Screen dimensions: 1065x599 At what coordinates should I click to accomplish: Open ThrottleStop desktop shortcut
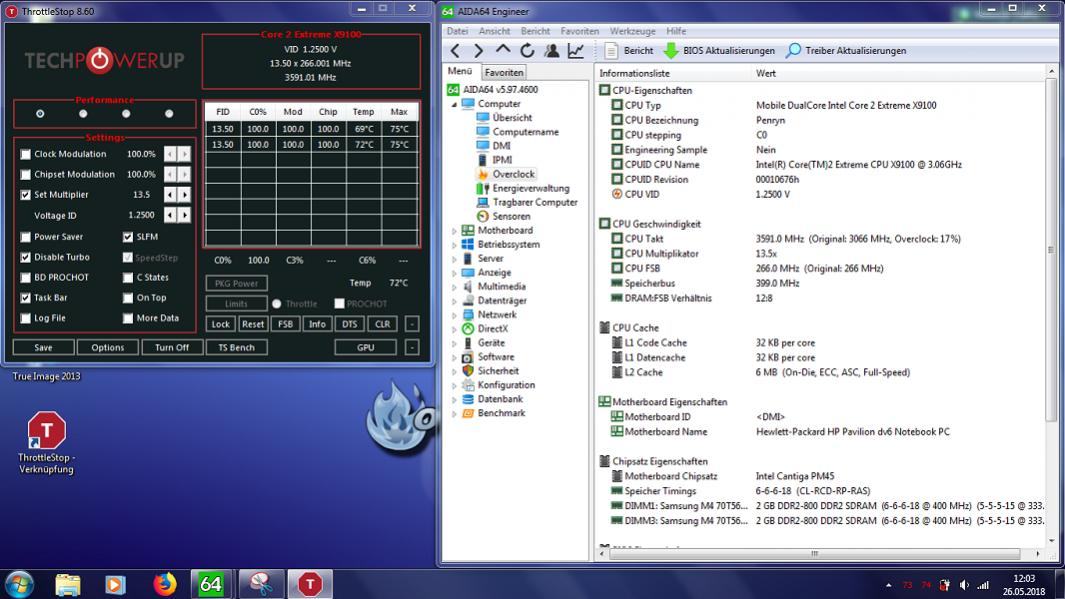[46, 442]
